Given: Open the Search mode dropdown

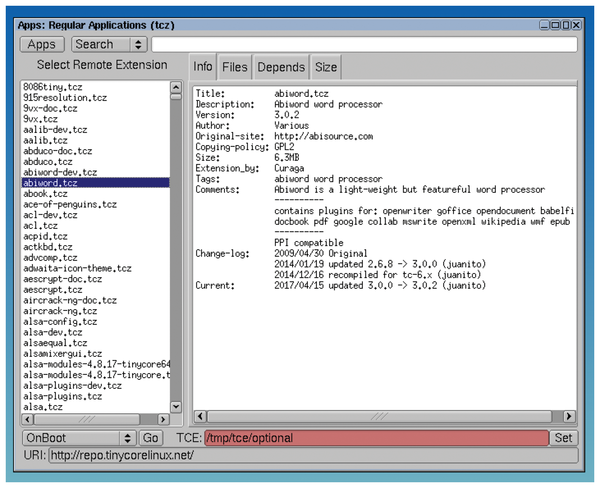Looking at the screenshot, I should [109, 44].
